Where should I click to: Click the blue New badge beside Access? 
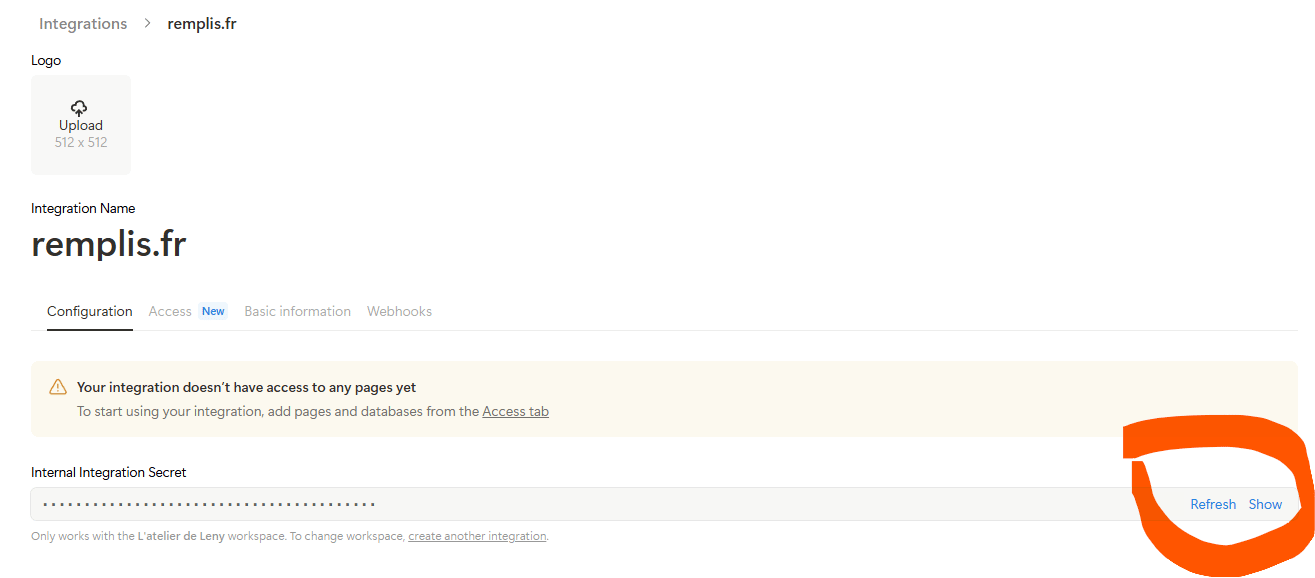(213, 311)
